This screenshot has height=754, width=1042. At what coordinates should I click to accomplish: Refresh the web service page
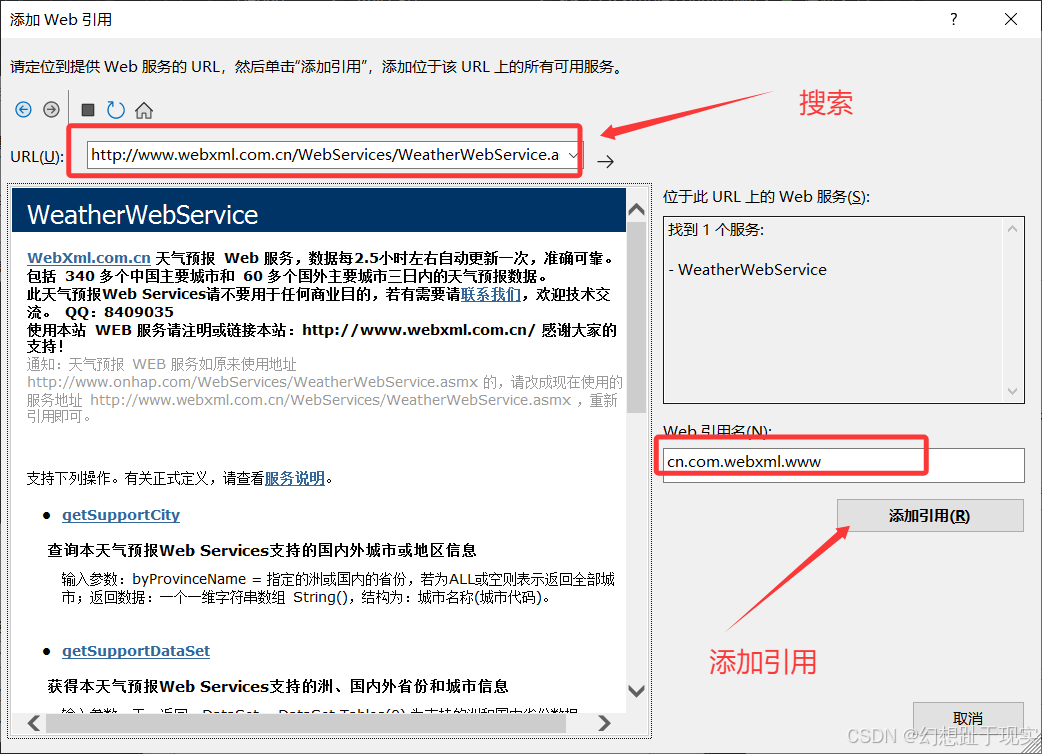(116, 110)
